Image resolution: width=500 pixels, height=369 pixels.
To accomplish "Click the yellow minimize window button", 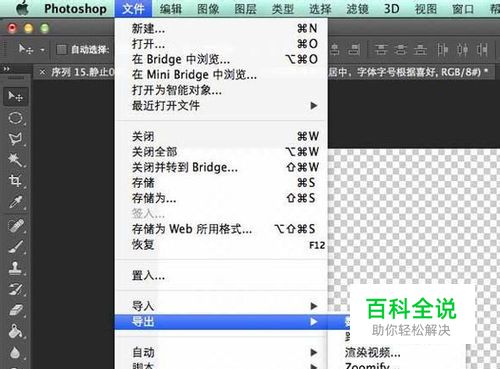I will [28, 28].
